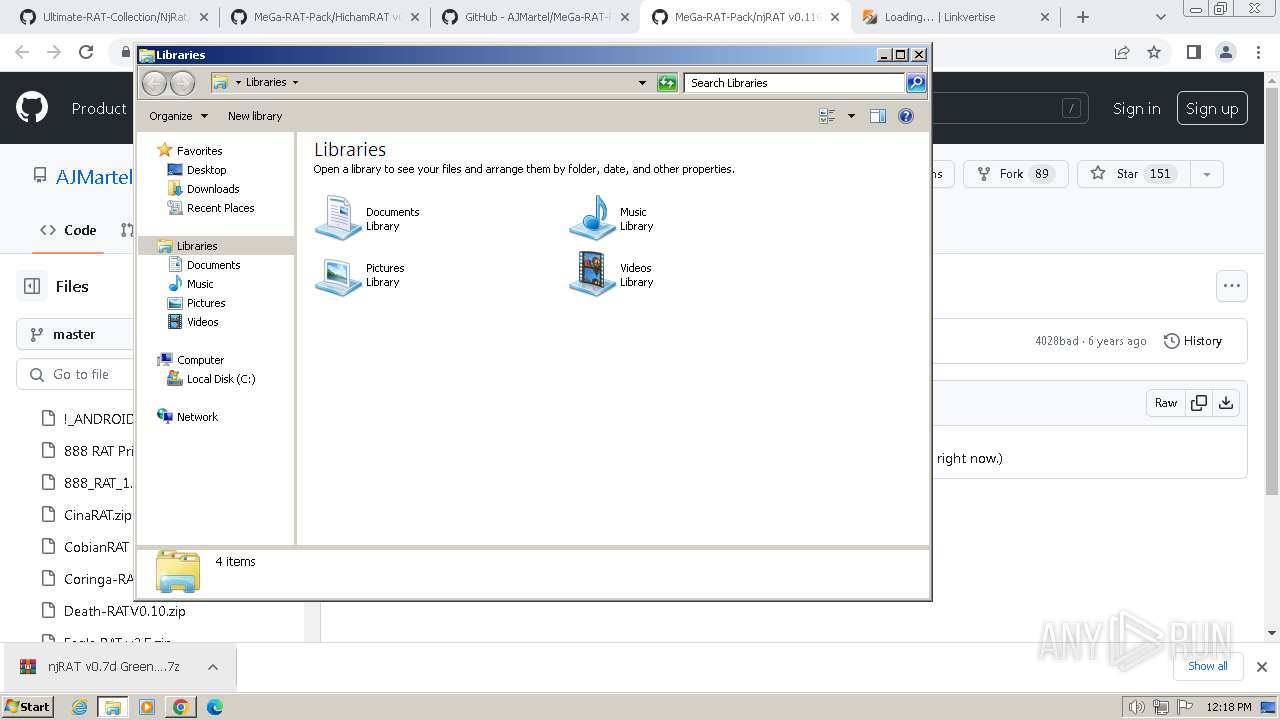Click Show all downloads button
Viewport: 1280px width, 720px height.
click(1208, 666)
